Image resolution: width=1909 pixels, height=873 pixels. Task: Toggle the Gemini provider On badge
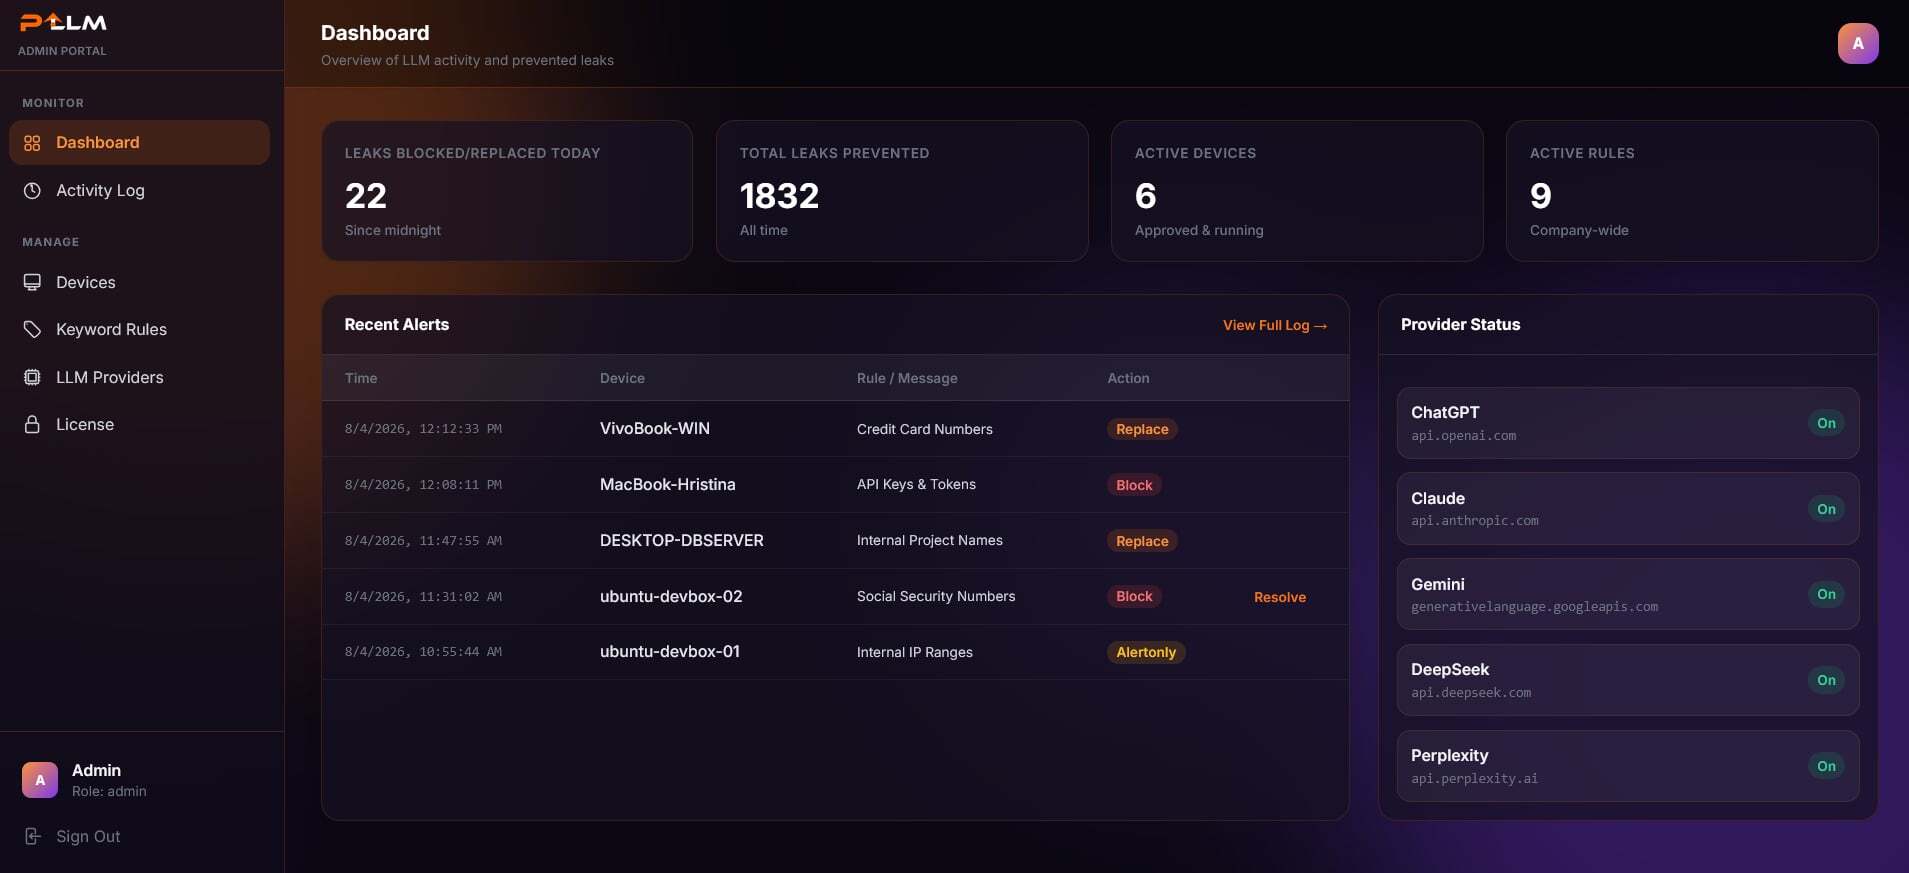(1826, 594)
